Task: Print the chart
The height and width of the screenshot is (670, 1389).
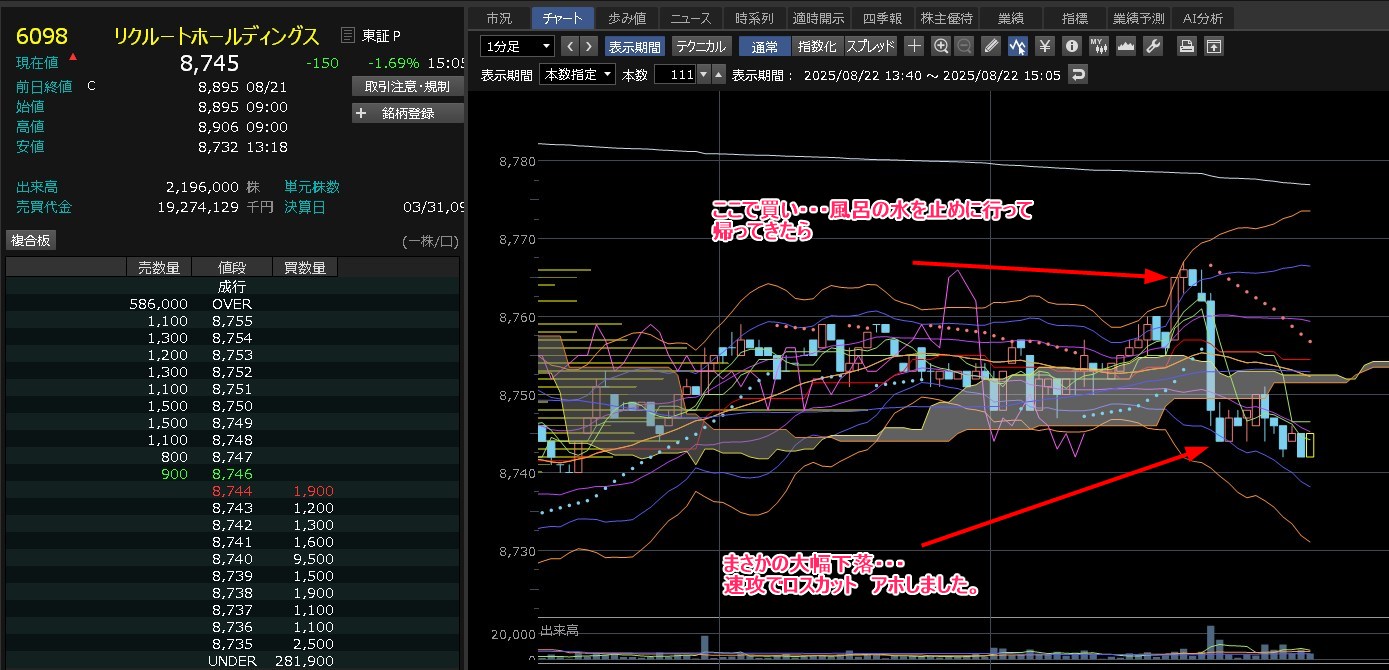Action: pyautogui.click(x=1186, y=46)
